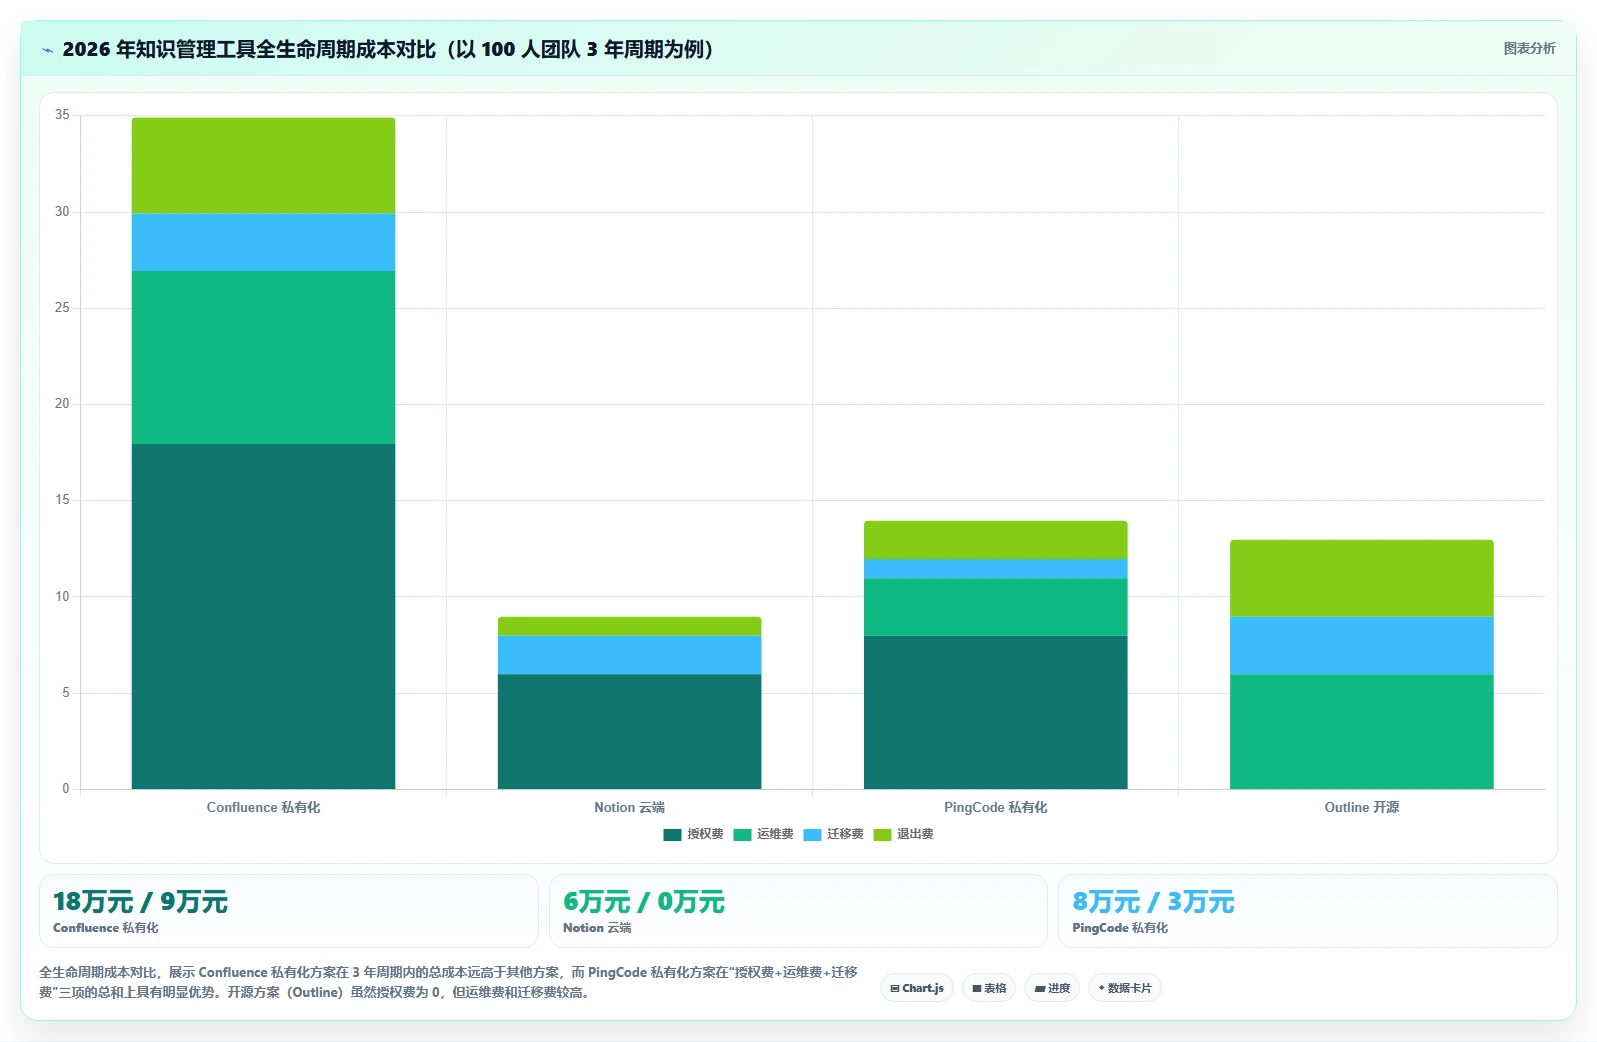Screen dimensions: 1597x1042
Task: Click the 18万元 / 9万元 value
Action: point(140,902)
